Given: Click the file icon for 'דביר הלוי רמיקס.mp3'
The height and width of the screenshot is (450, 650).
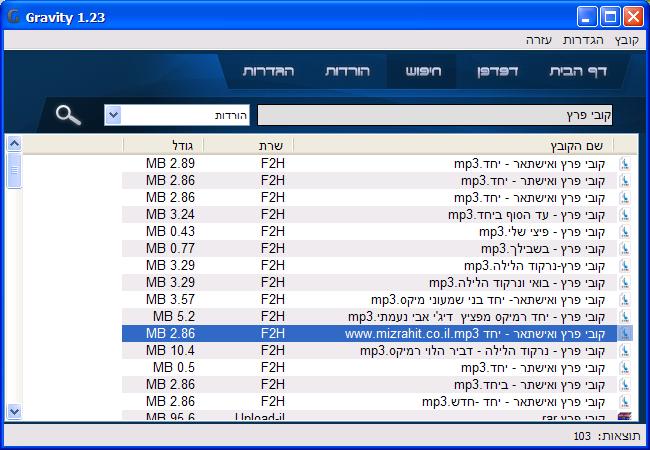Looking at the screenshot, I should [x=624, y=351].
